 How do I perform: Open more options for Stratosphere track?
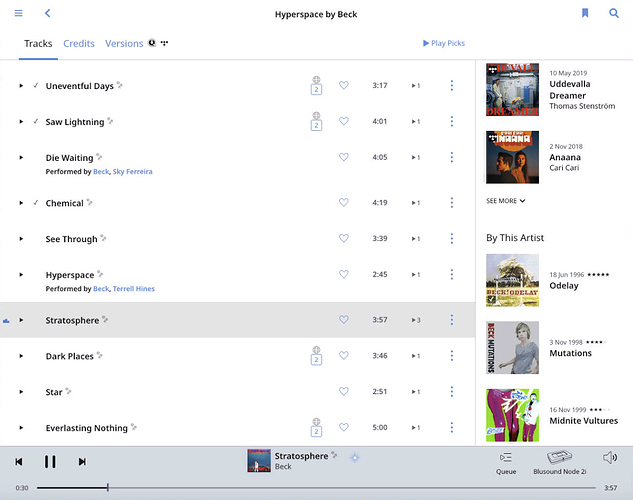click(452, 320)
